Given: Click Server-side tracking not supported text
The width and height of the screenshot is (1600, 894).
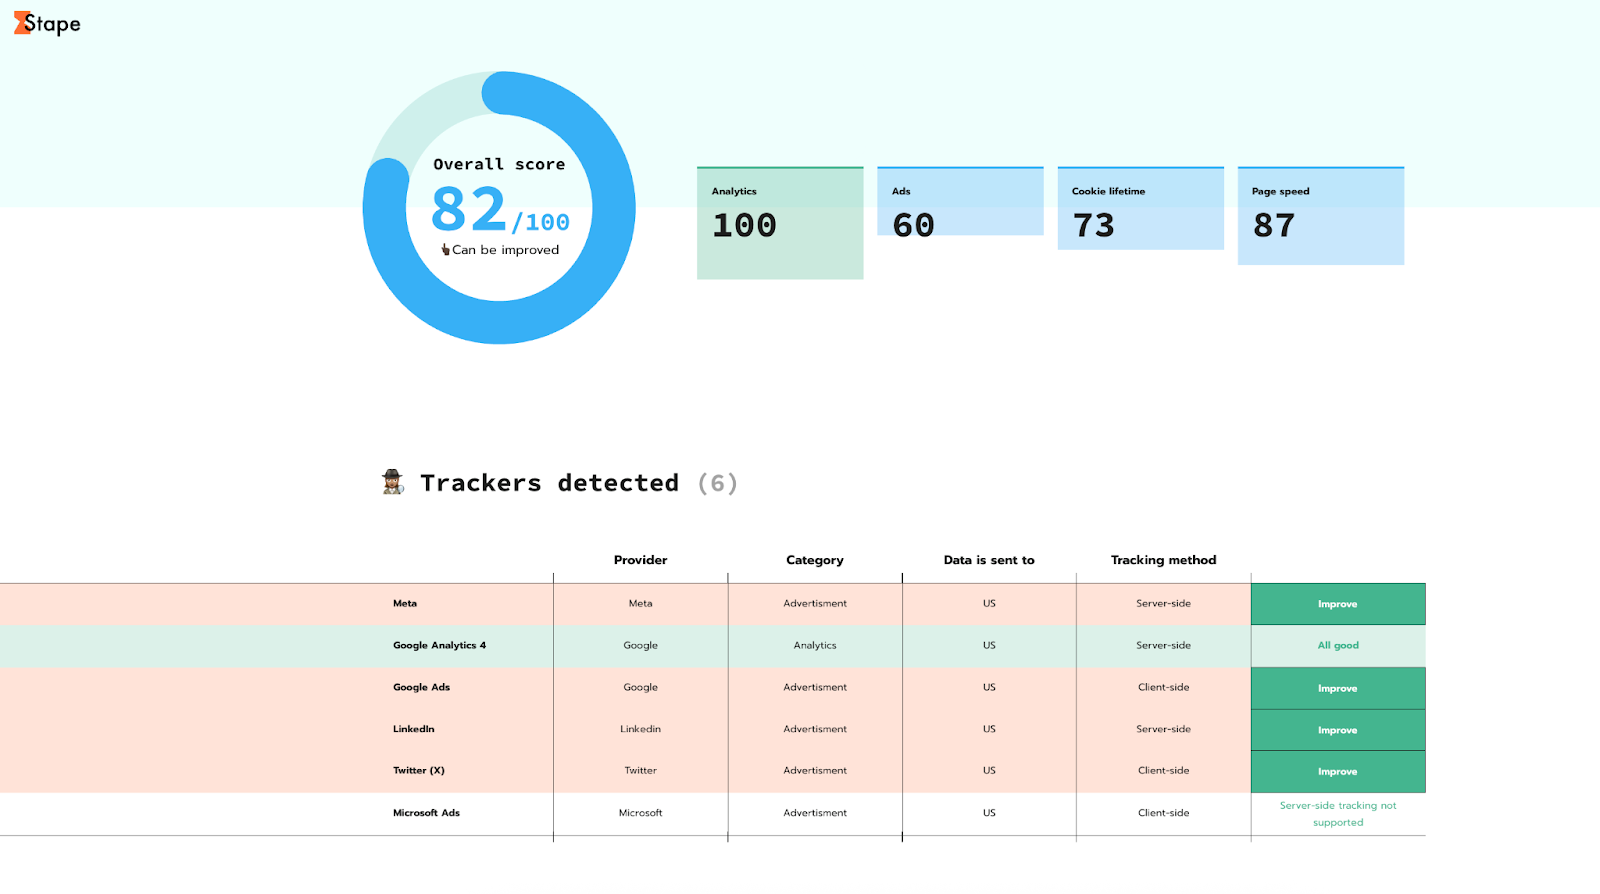Looking at the screenshot, I should [1338, 814].
